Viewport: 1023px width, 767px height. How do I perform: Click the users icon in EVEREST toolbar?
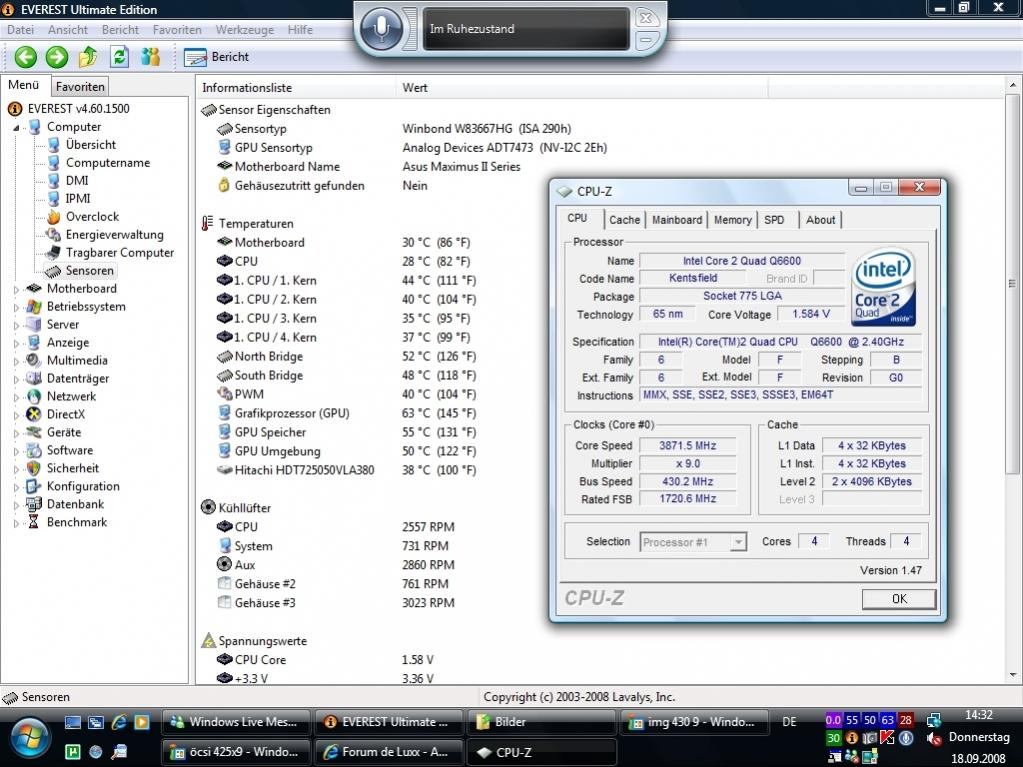pyautogui.click(x=151, y=57)
